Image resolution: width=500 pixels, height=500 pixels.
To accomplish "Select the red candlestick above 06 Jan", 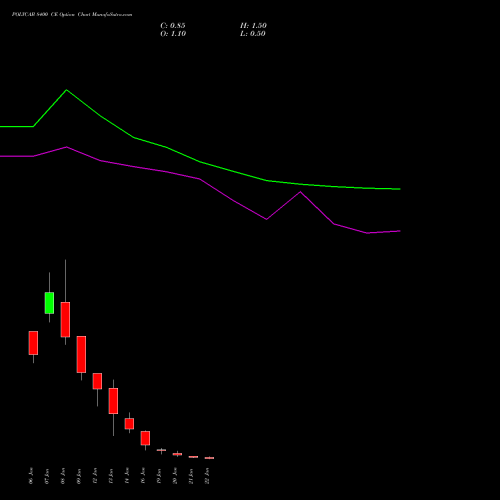I will 33,343.
